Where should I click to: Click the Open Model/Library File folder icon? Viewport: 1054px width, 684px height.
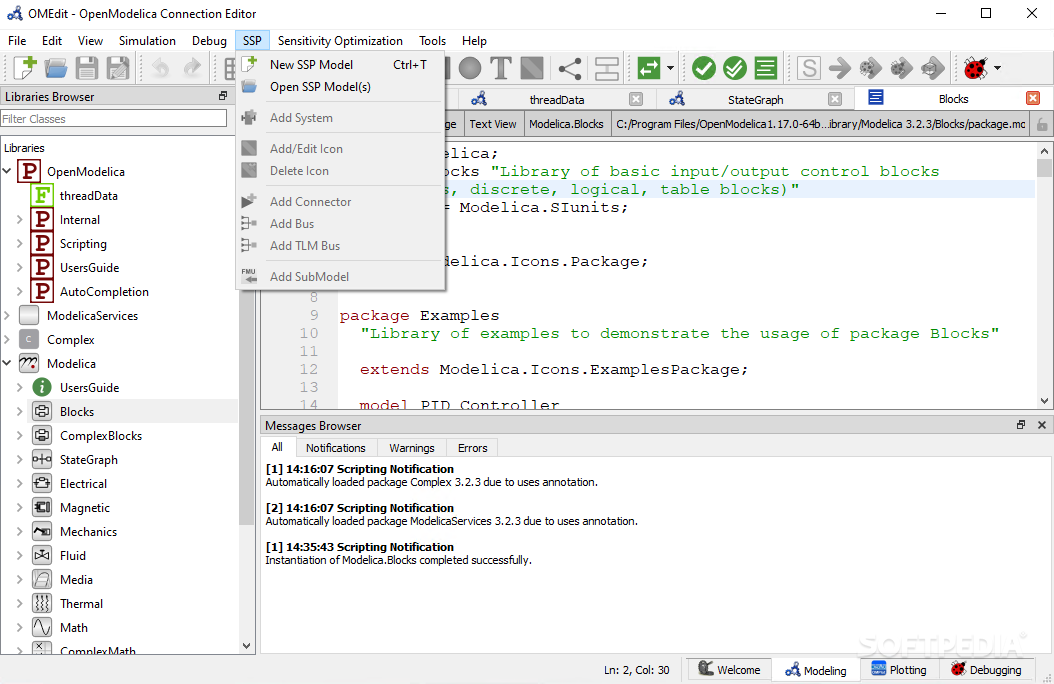tap(56, 68)
